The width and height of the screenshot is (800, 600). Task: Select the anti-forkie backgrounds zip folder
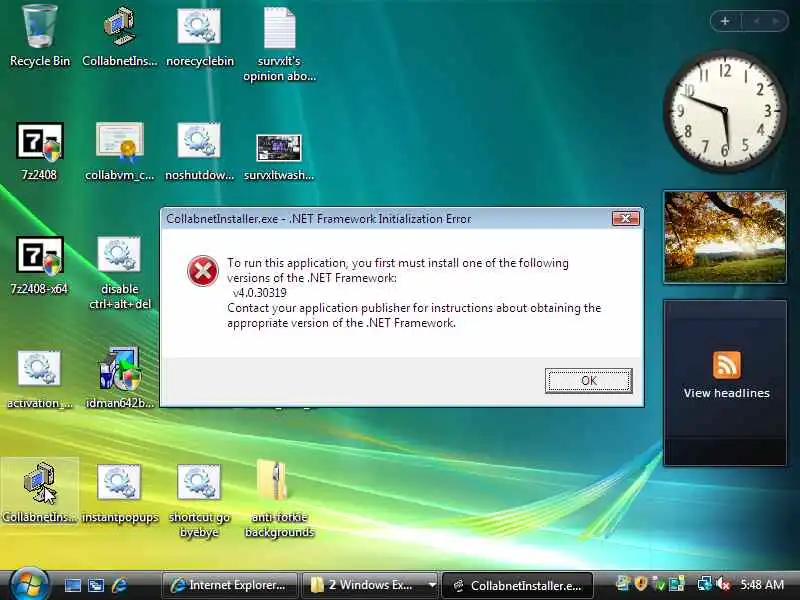click(279, 499)
